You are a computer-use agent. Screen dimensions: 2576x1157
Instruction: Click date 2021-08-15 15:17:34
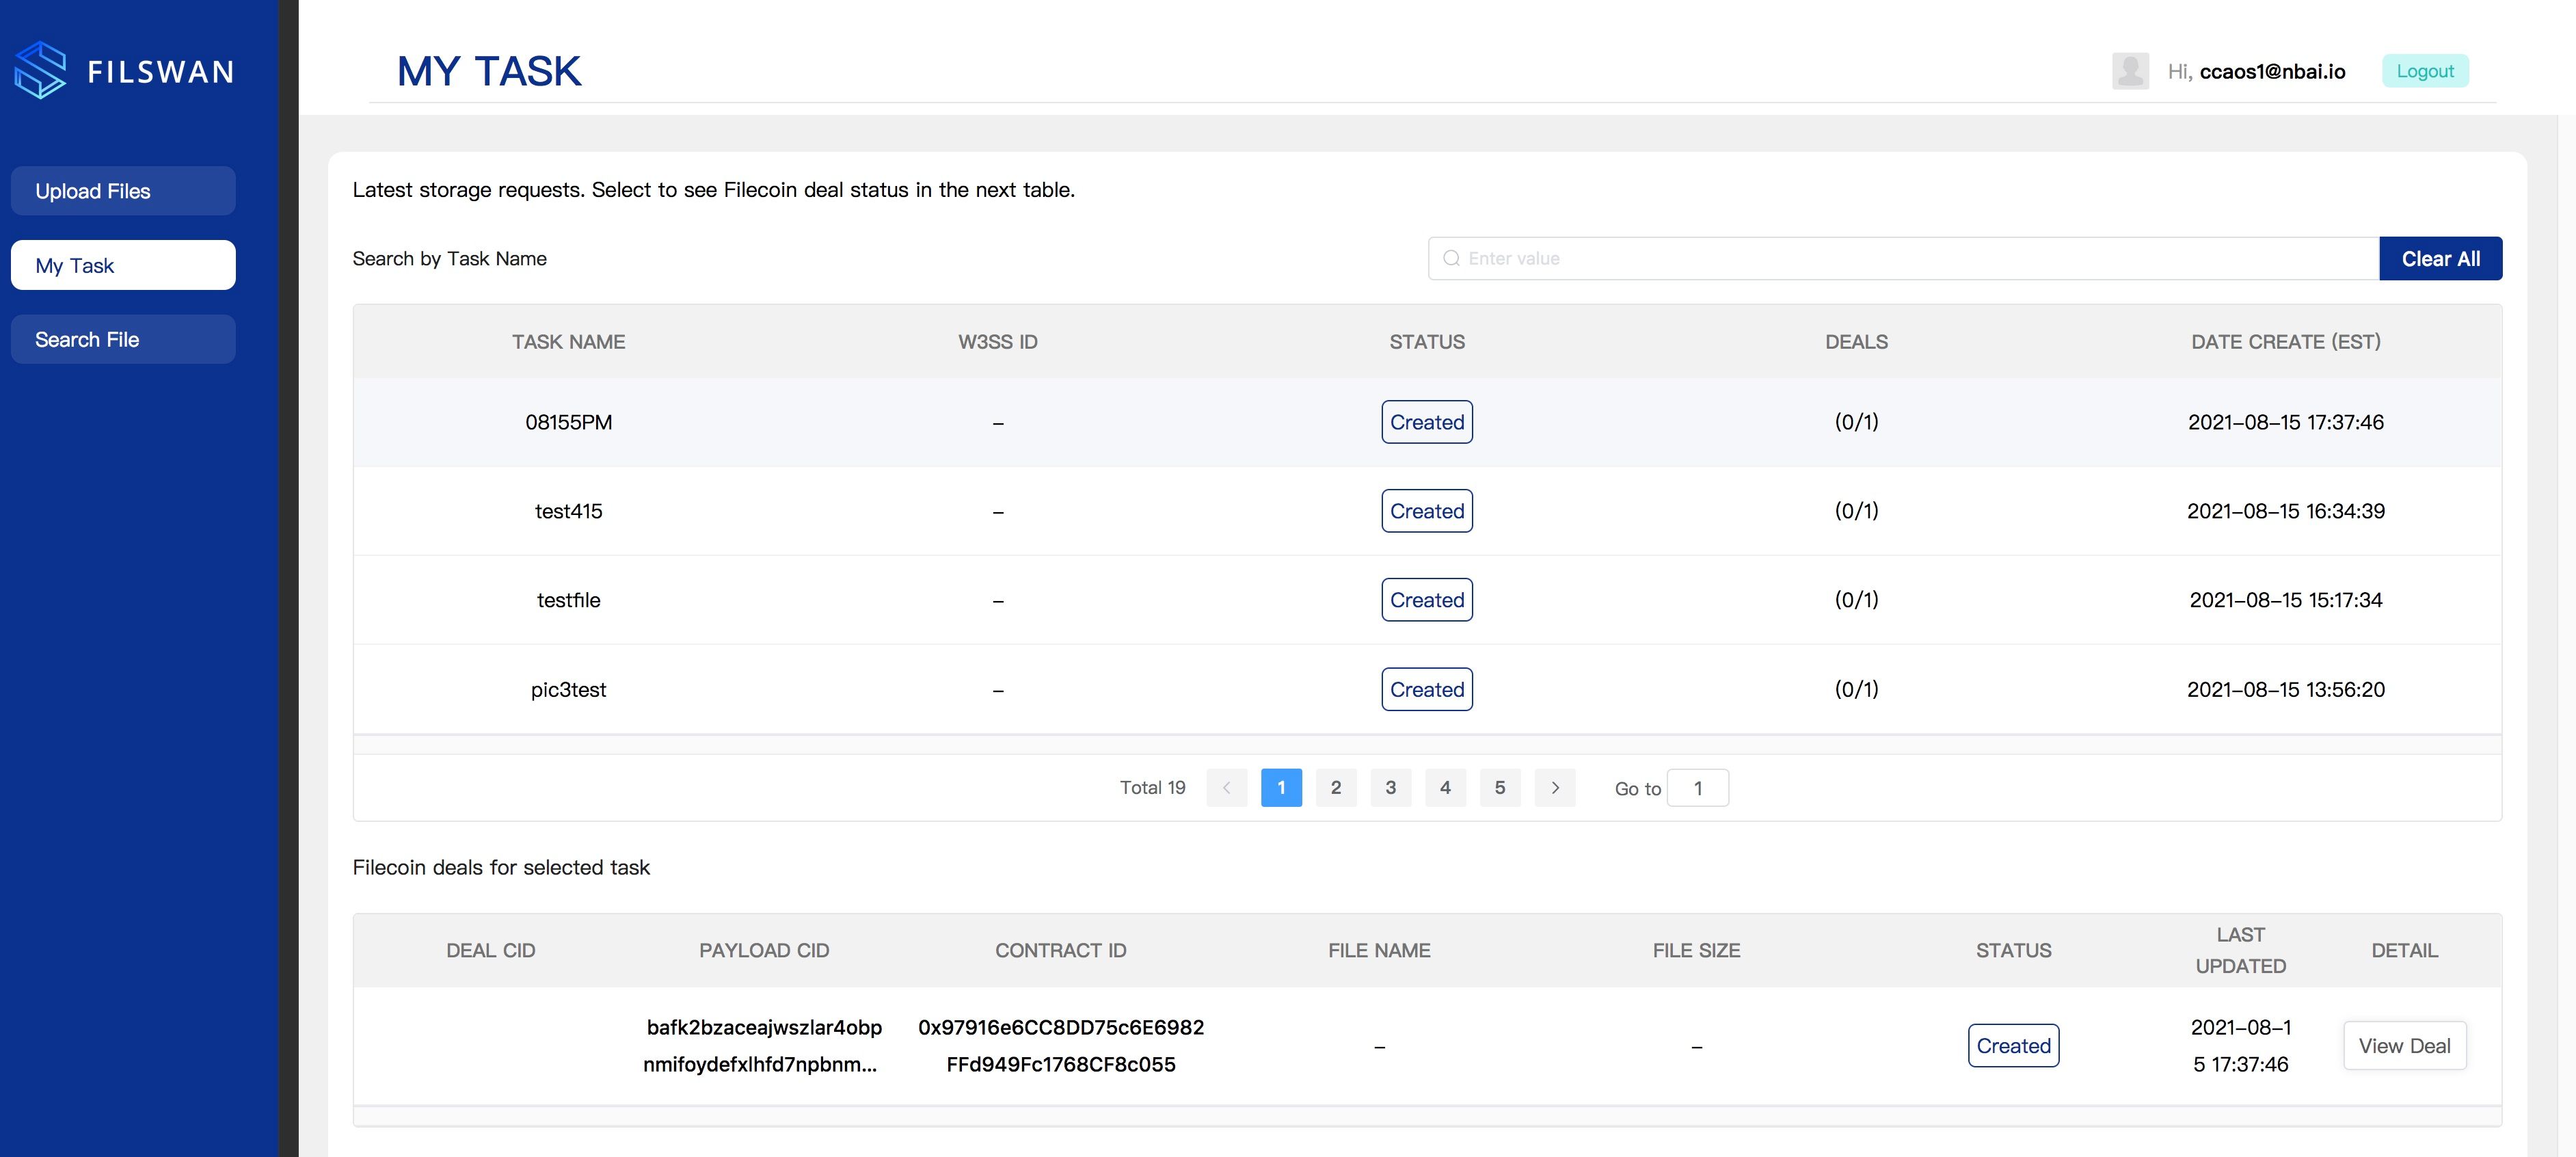[x=2286, y=600]
